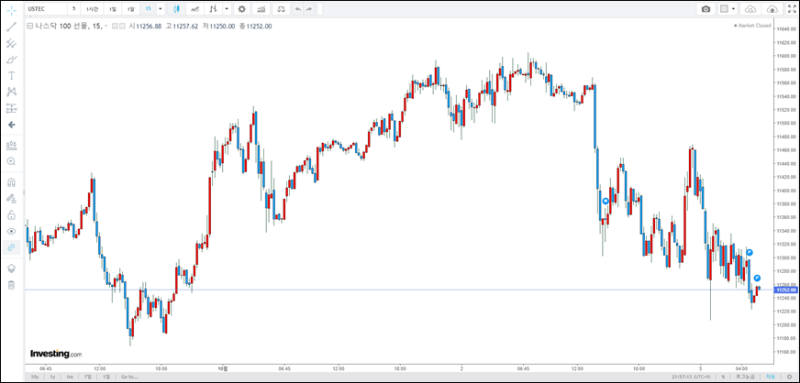
Task: Collapse the left drawing toolbar arrow
Action: (24, 193)
